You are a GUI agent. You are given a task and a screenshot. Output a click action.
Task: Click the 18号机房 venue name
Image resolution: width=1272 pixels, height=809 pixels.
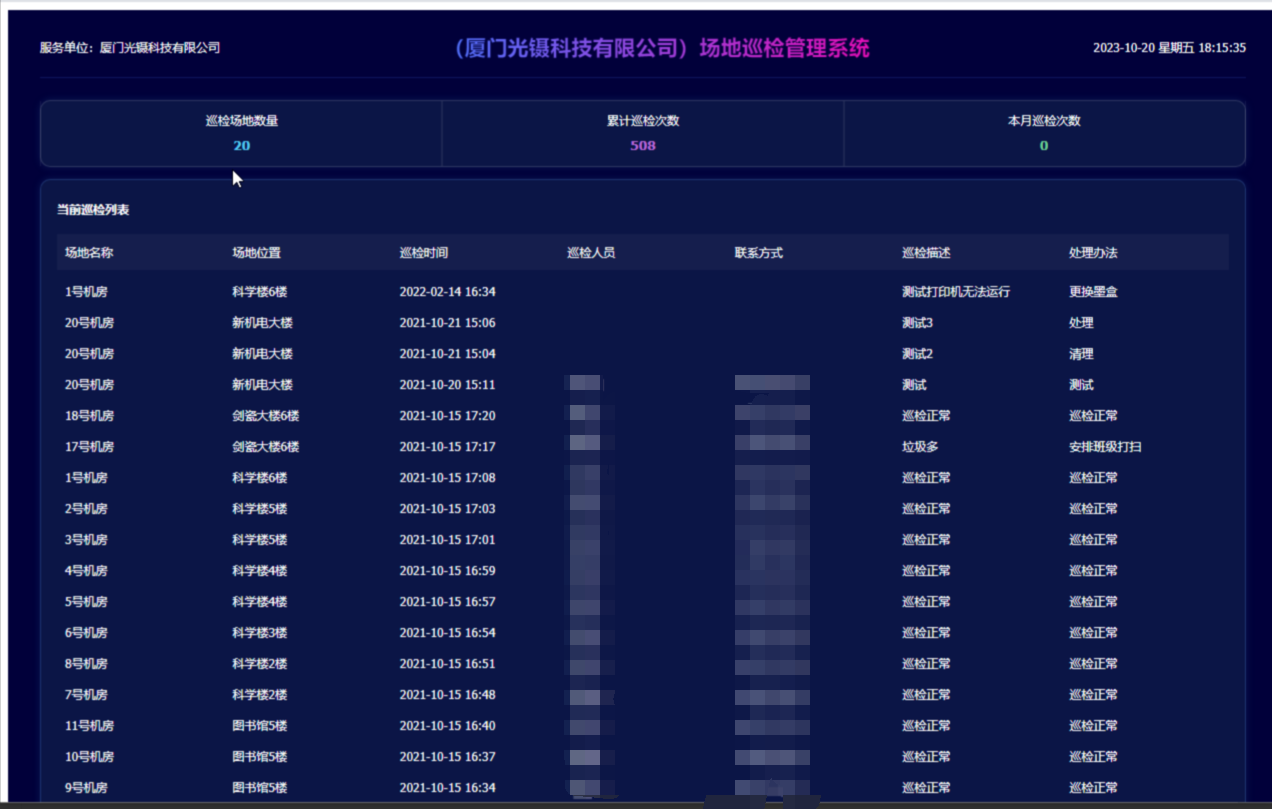coord(90,416)
